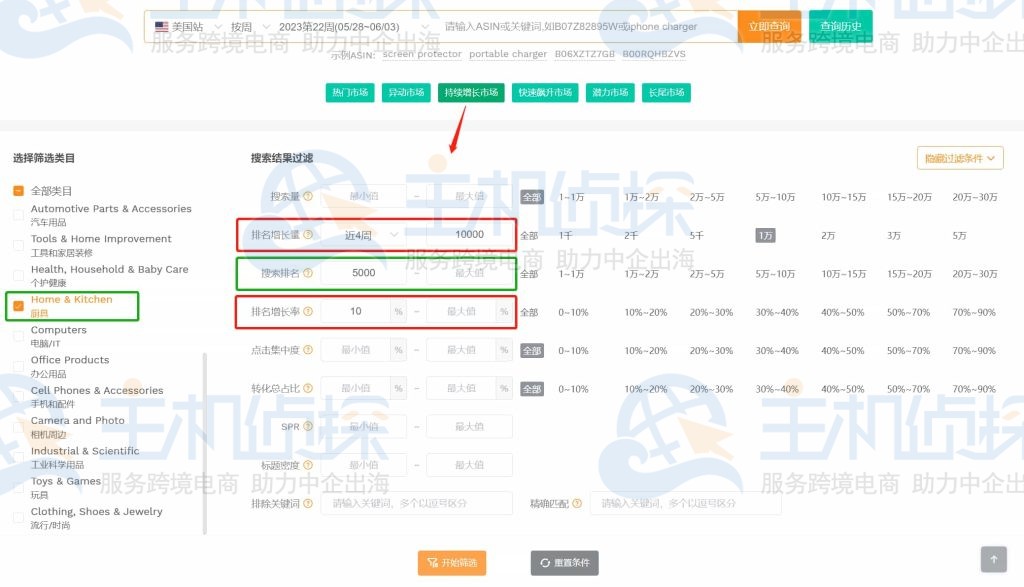Click the help icon beside 精准匹配
Screen dimensions: 1024x587
tap(578, 503)
